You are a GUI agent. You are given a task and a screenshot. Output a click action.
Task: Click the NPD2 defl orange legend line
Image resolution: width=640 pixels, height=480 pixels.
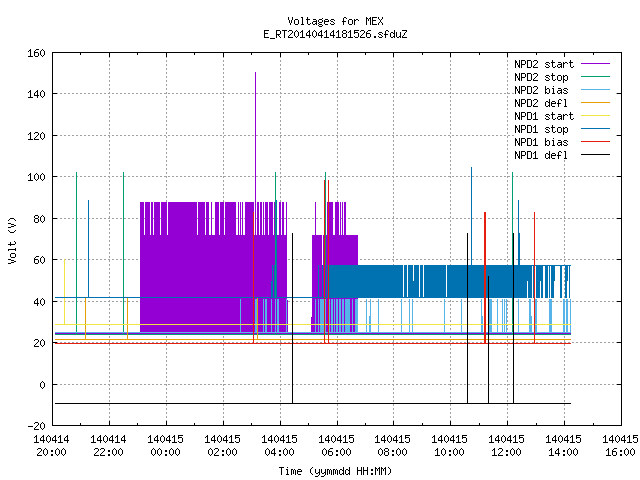click(x=595, y=103)
